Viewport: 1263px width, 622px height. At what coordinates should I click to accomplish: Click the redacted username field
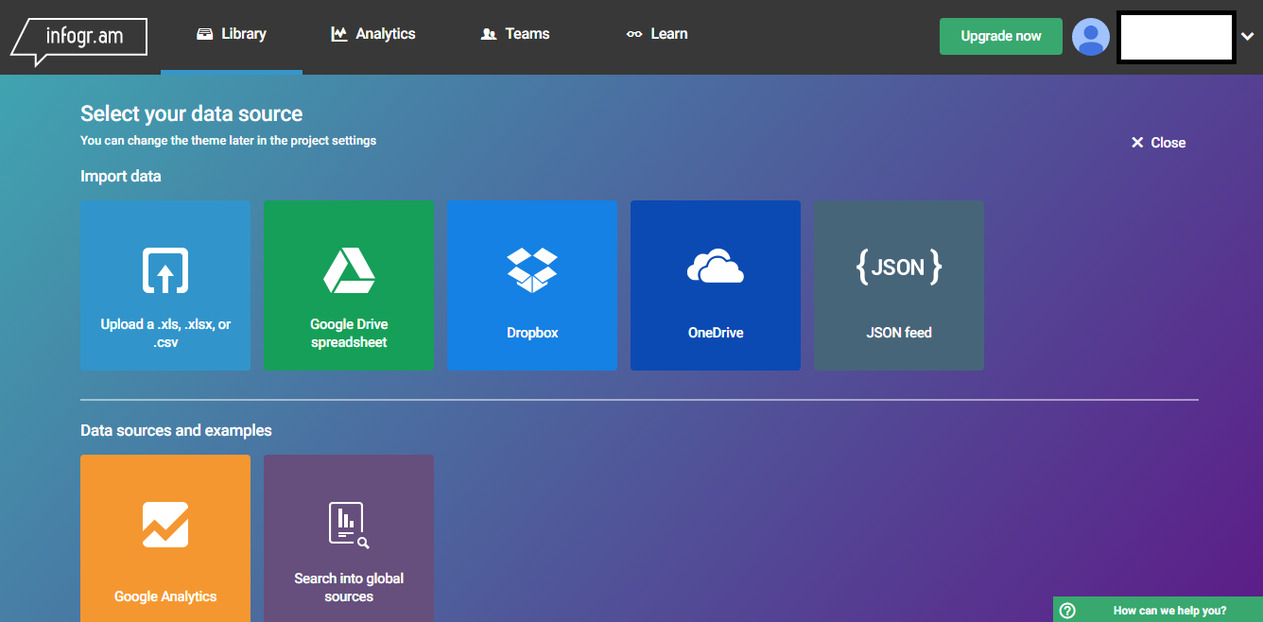pyautogui.click(x=1176, y=38)
